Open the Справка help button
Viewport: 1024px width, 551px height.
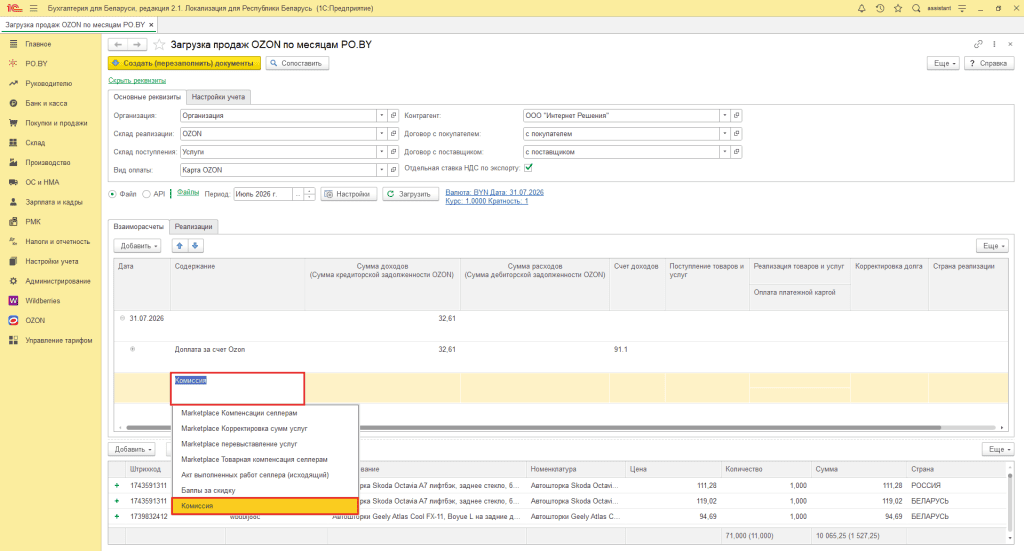tap(989, 63)
